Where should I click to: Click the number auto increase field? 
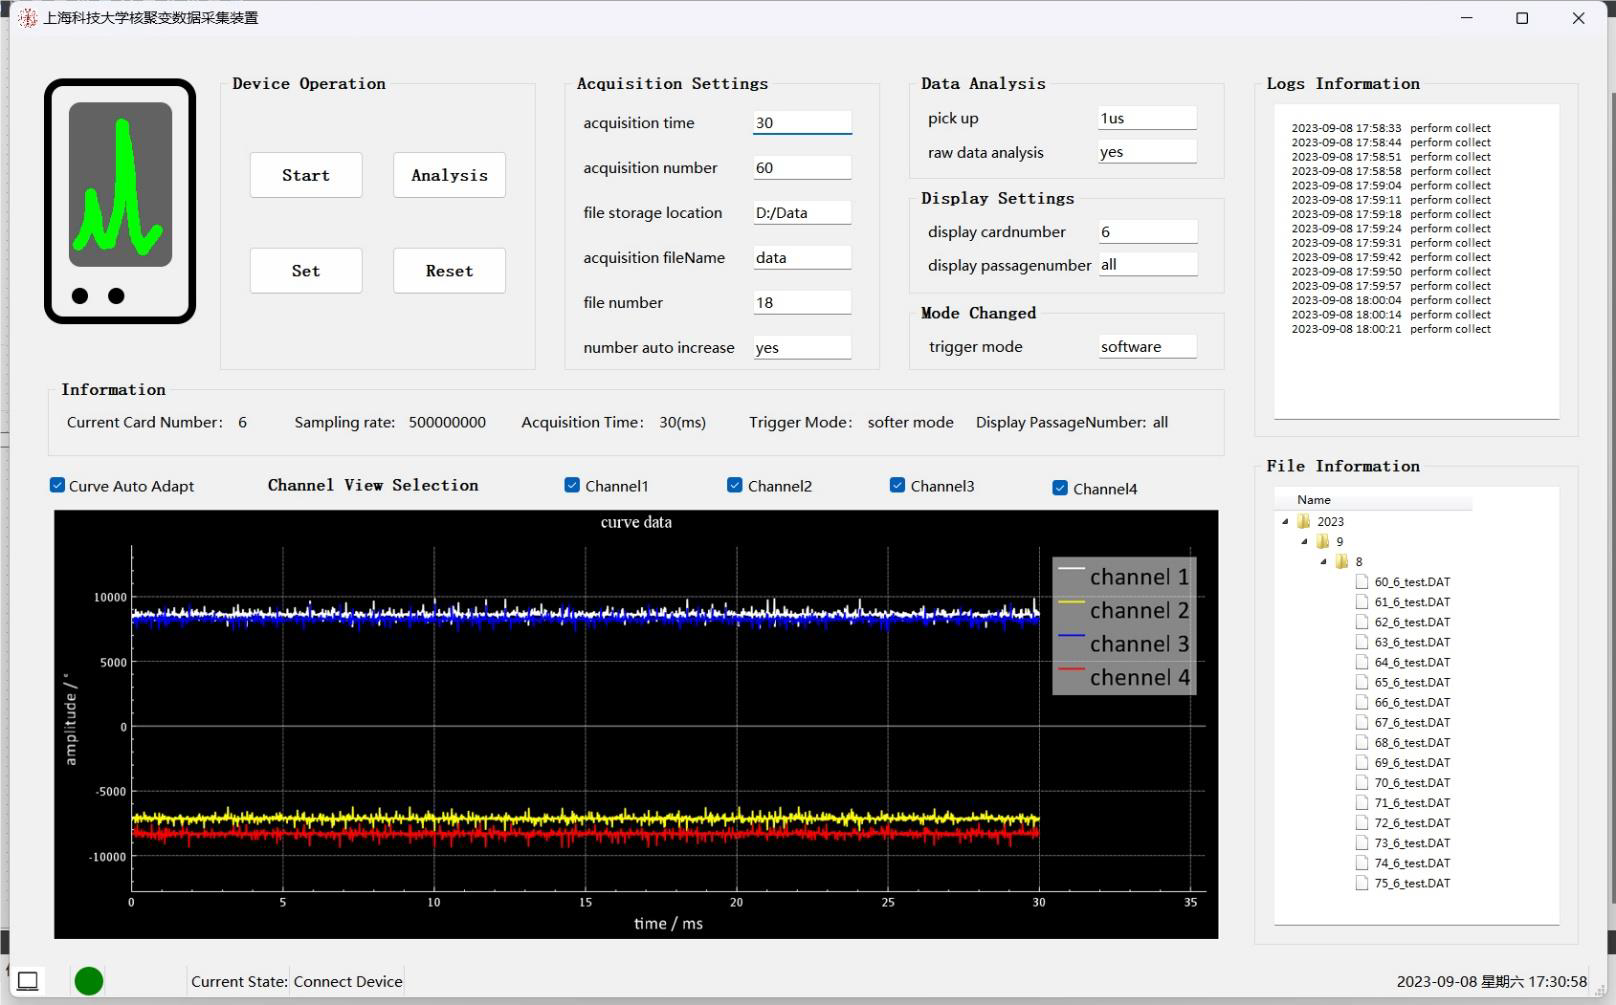(x=802, y=347)
